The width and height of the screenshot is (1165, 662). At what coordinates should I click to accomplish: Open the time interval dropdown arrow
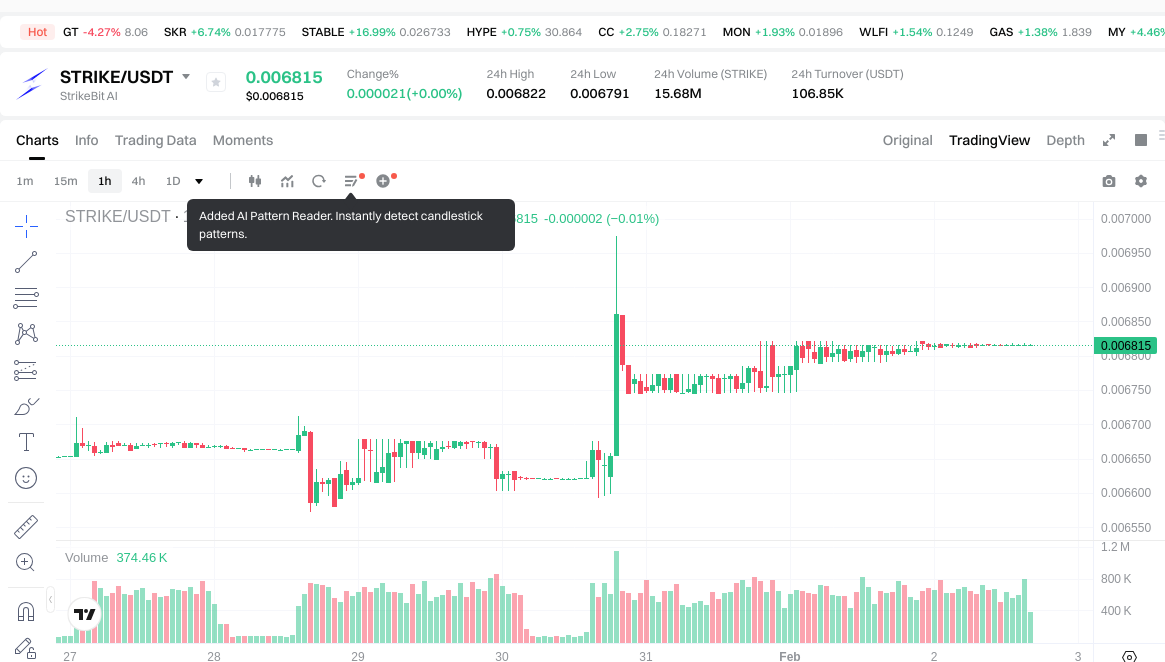(x=199, y=181)
